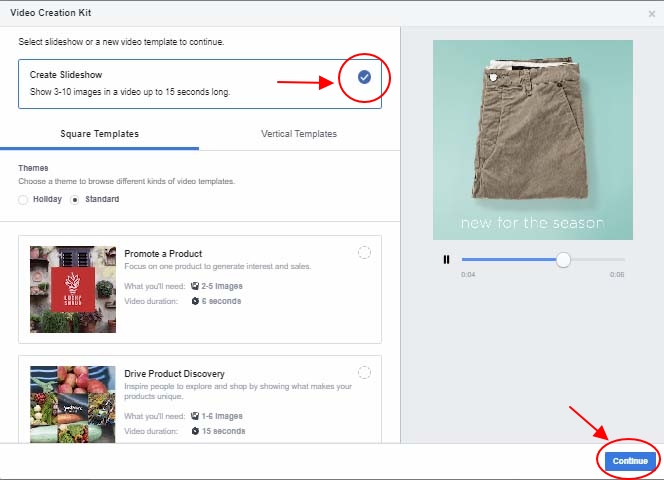Open the Vertical Templates tab
This screenshot has width=664, height=480.
[x=299, y=134]
